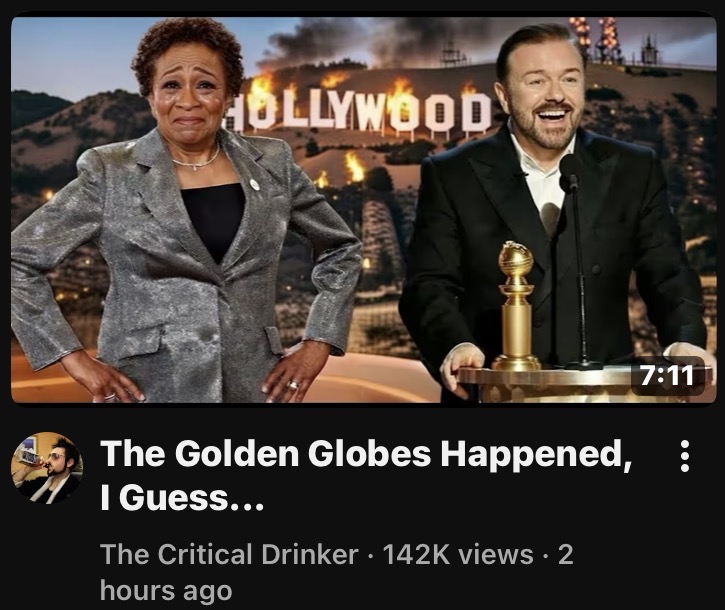Click the pin on the silver blazer lapel
This screenshot has width=725, height=610.
(254, 185)
